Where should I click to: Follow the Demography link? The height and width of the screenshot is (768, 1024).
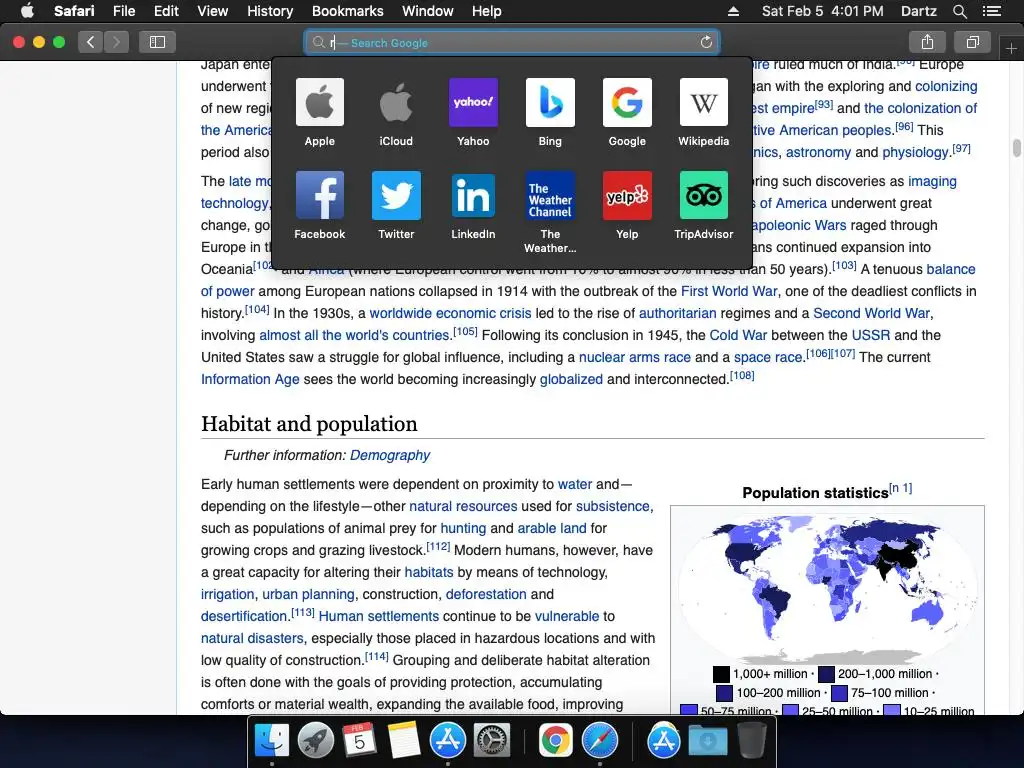(x=390, y=455)
